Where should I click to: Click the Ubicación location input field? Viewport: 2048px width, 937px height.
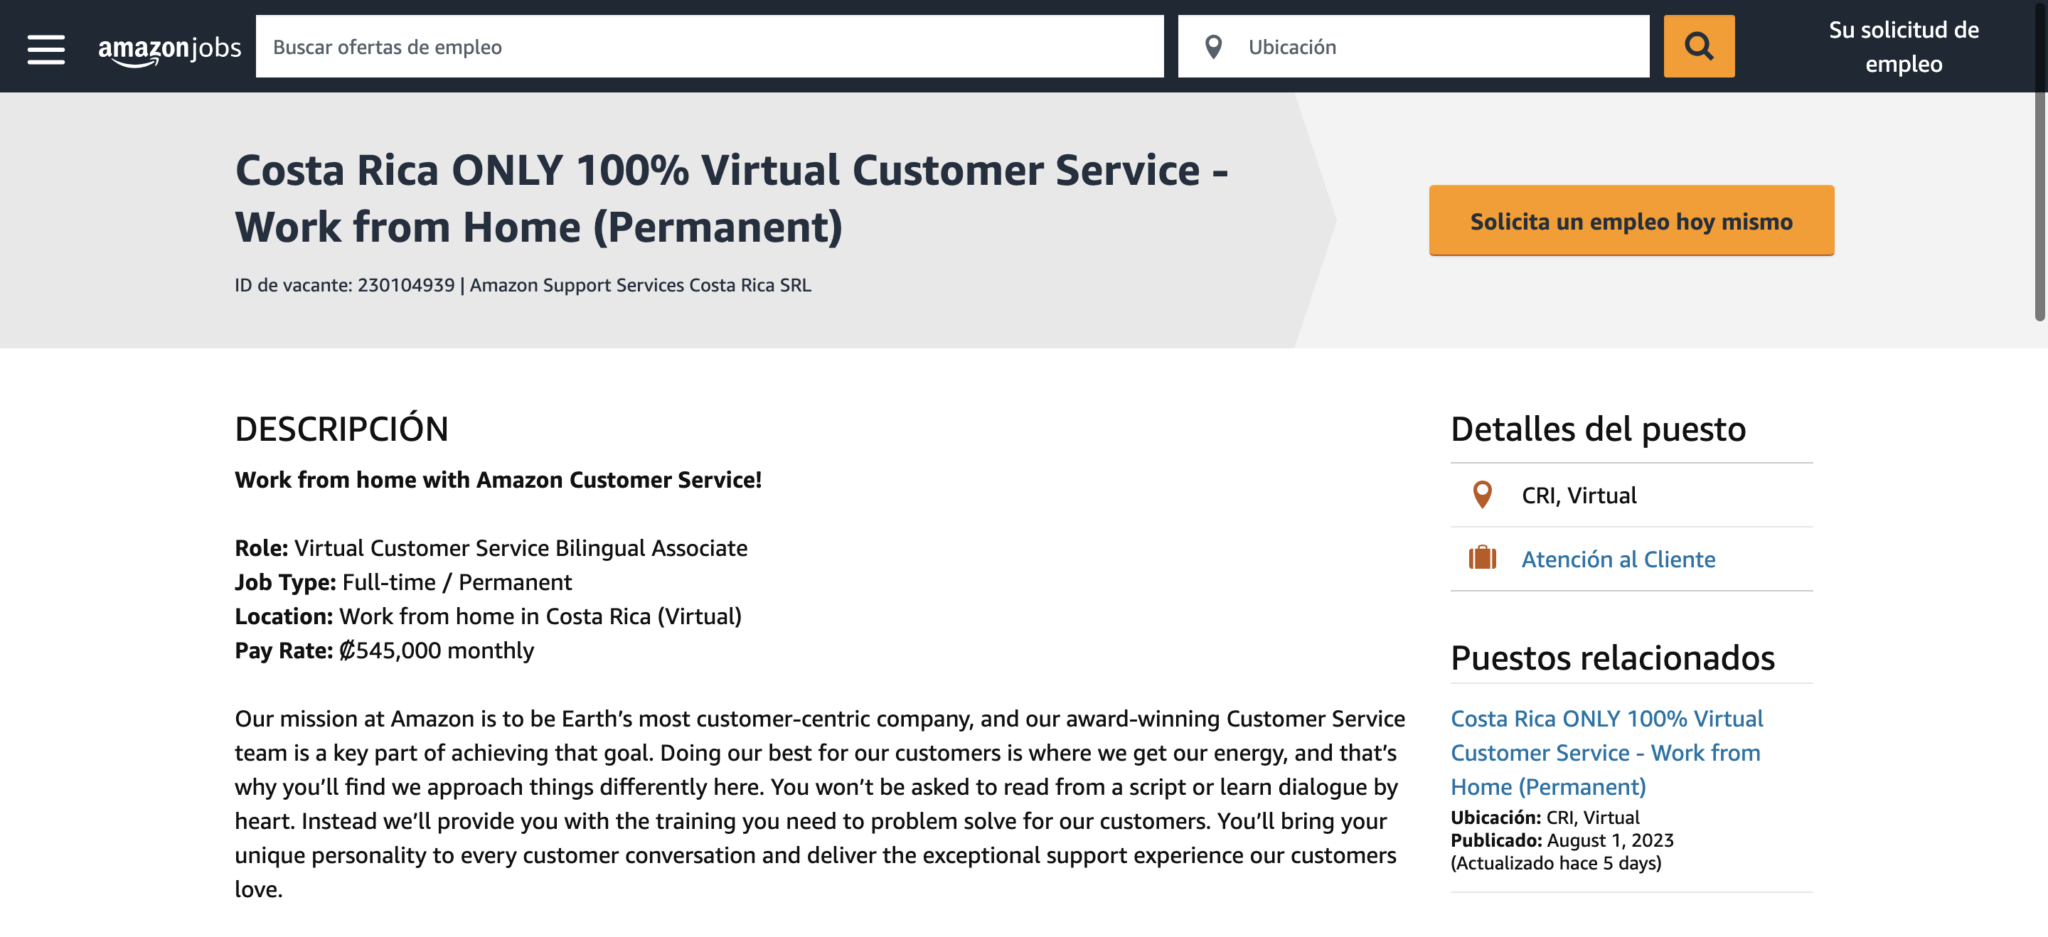tap(1400, 46)
